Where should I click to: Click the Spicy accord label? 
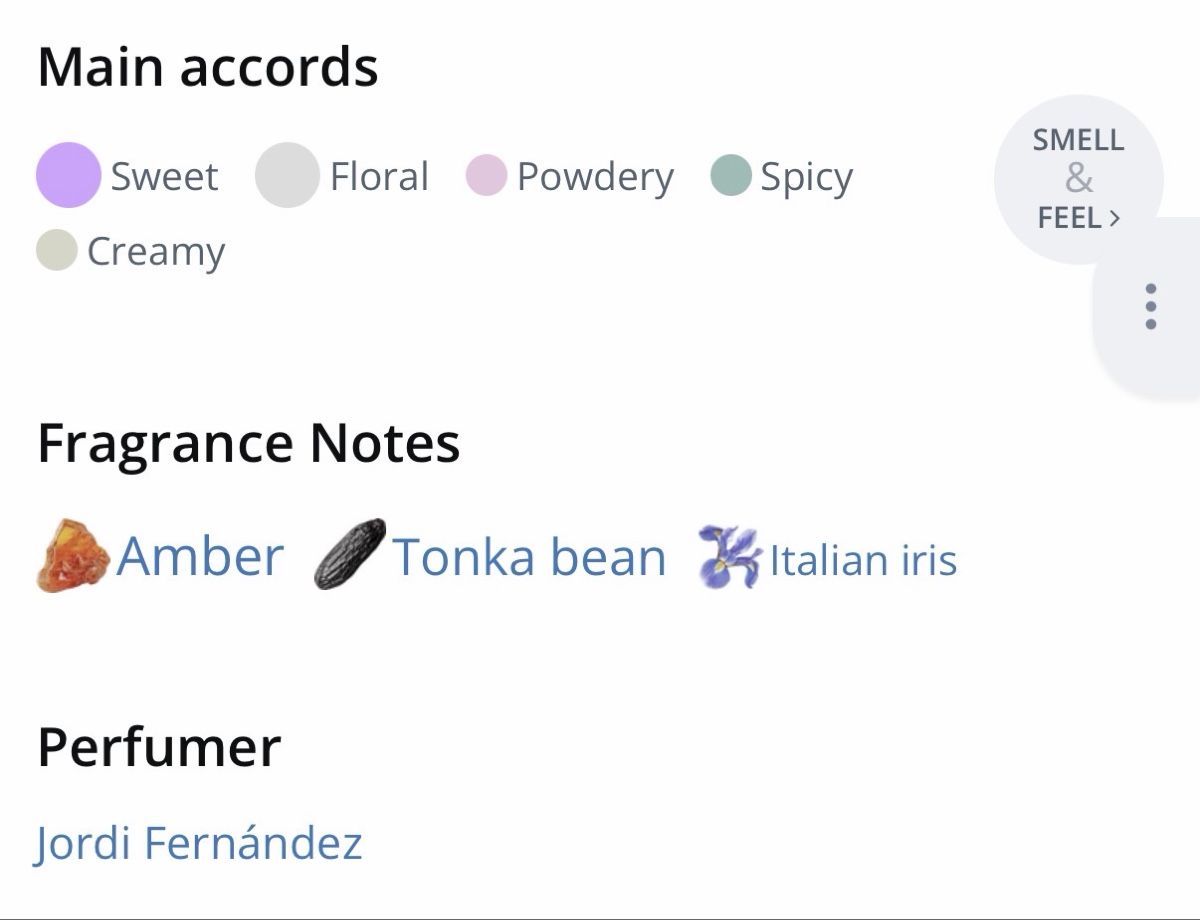pos(807,178)
